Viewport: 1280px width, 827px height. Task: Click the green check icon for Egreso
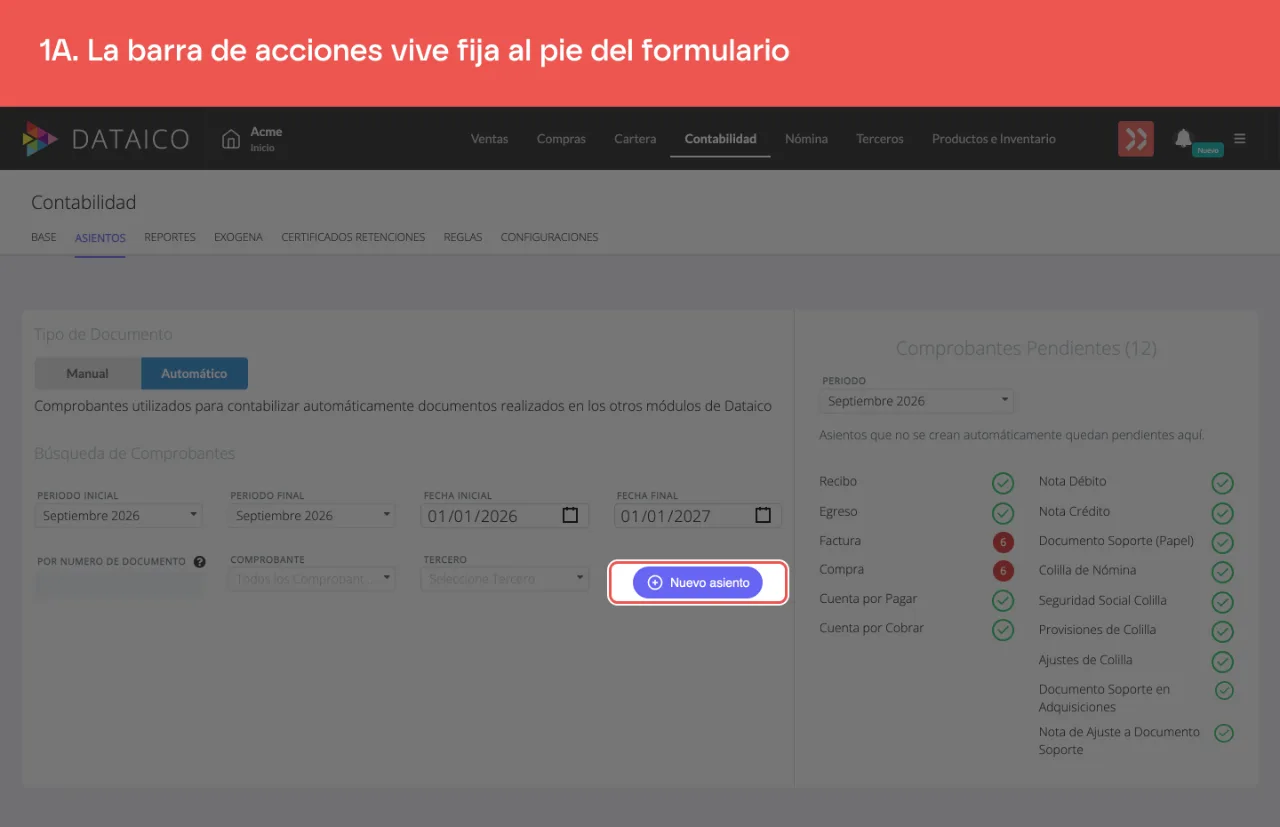coord(1003,513)
